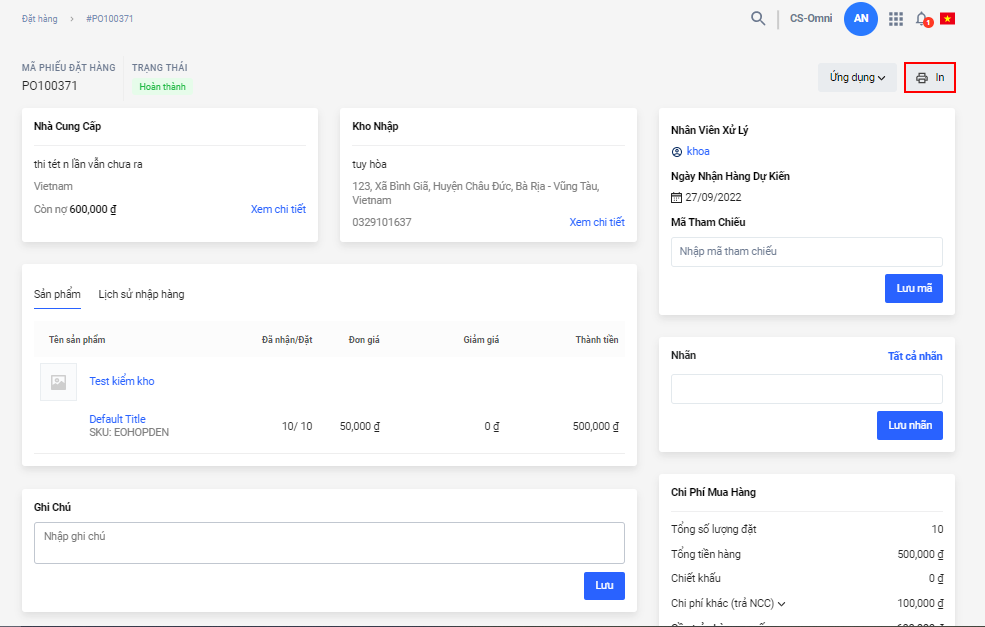Click the Test kiểm kho product thumbnail
The height and width of the screenshot is (627, 985).
tap(58, 382)
